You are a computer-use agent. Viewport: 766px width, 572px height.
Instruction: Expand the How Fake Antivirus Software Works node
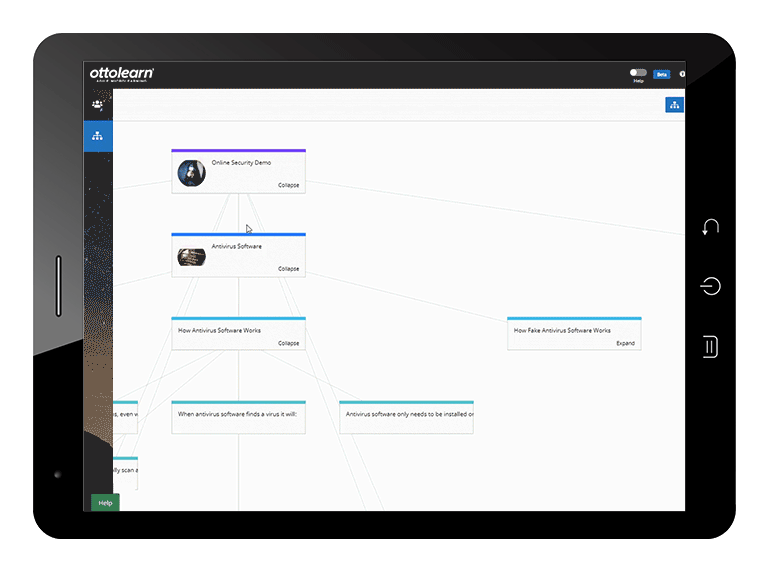625,343
